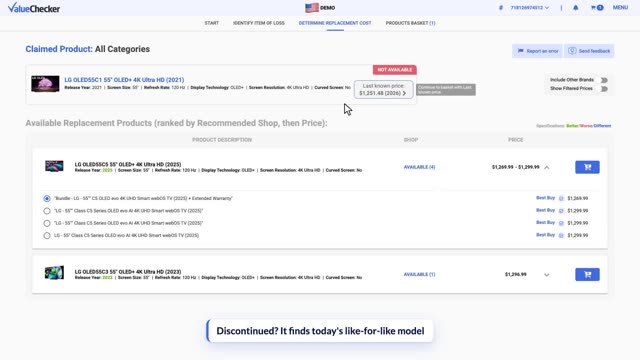Open Best Buy link for third offer

(x=545, y=222)
